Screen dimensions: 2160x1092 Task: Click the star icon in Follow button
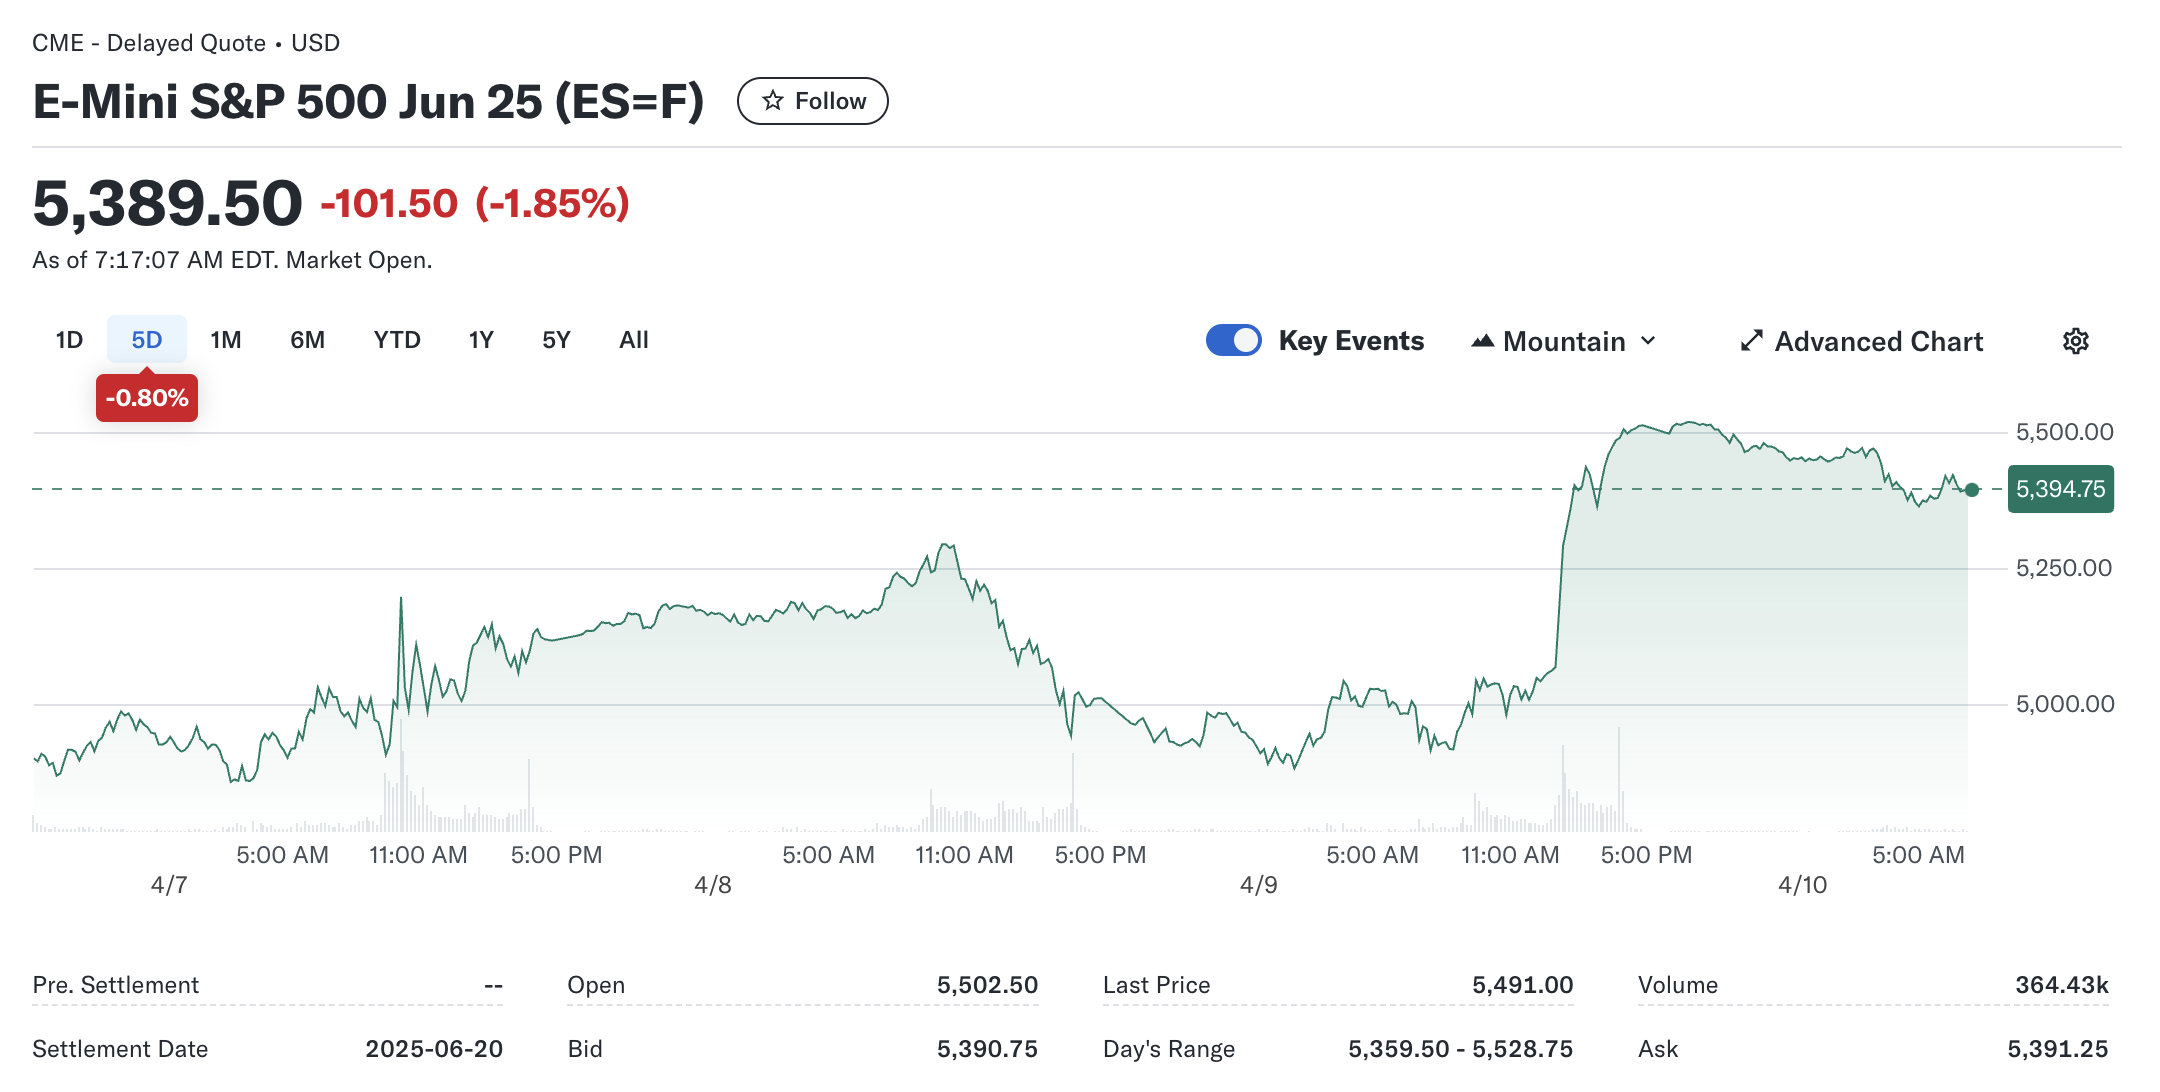(x=772, y=101)
